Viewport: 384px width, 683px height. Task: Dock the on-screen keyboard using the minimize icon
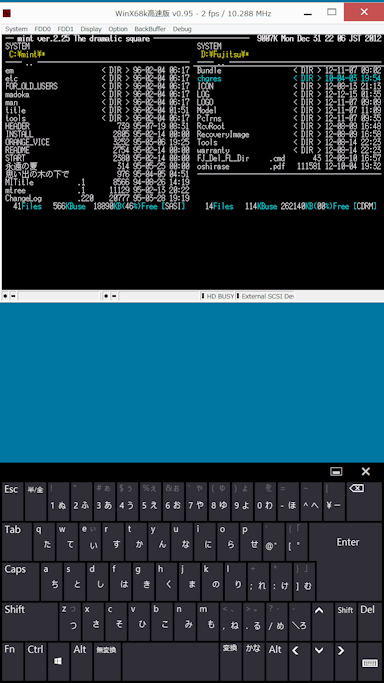pos(336,472)
